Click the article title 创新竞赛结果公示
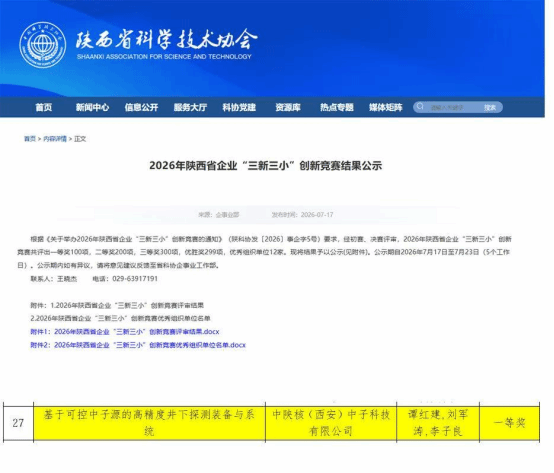 coord(266,165)
